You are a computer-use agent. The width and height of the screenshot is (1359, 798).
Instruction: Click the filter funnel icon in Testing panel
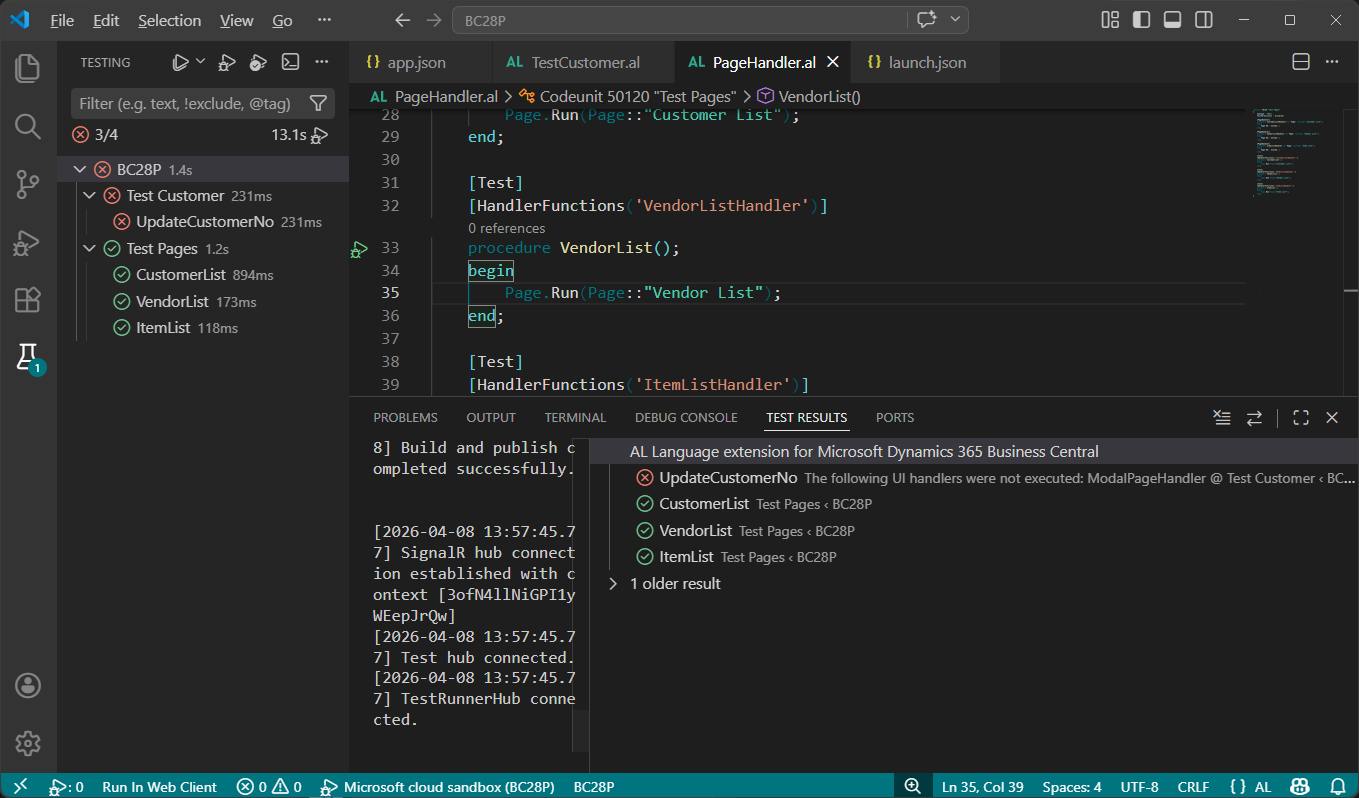pos(318,103)
